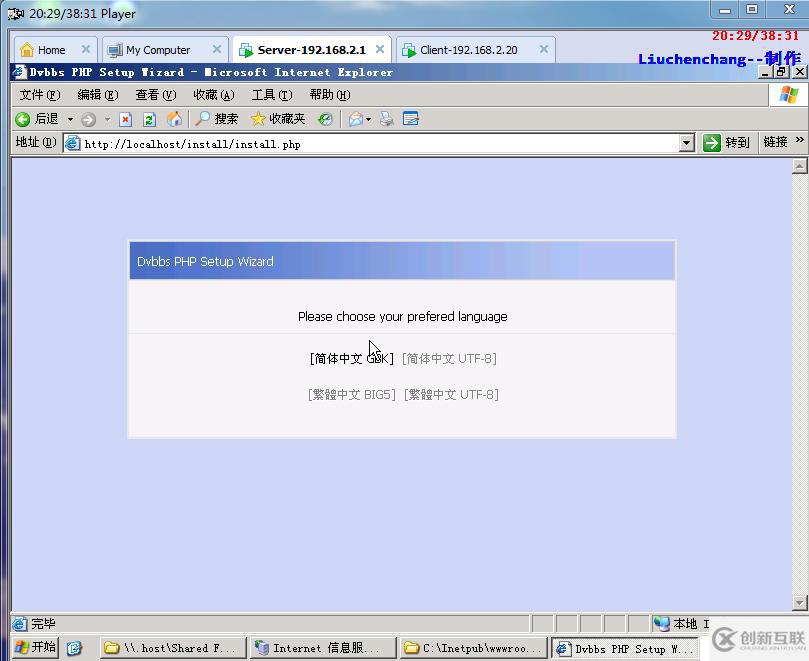Open \\.host\Shared F... taskbar window
This screenshot has height=661, width=809.
[x=172, y=648]
